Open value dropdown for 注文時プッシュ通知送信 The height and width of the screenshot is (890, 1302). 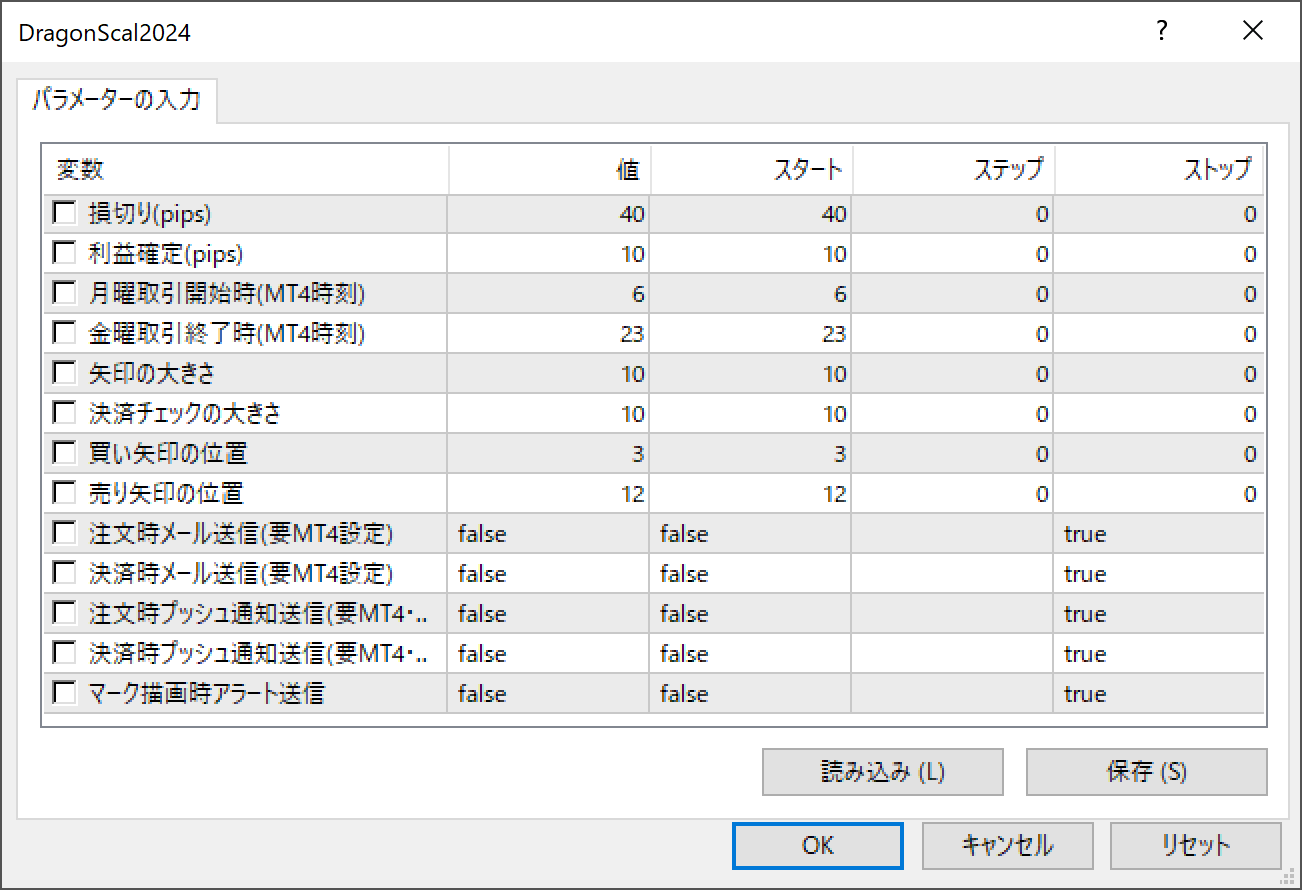click(x=549, y=613)
